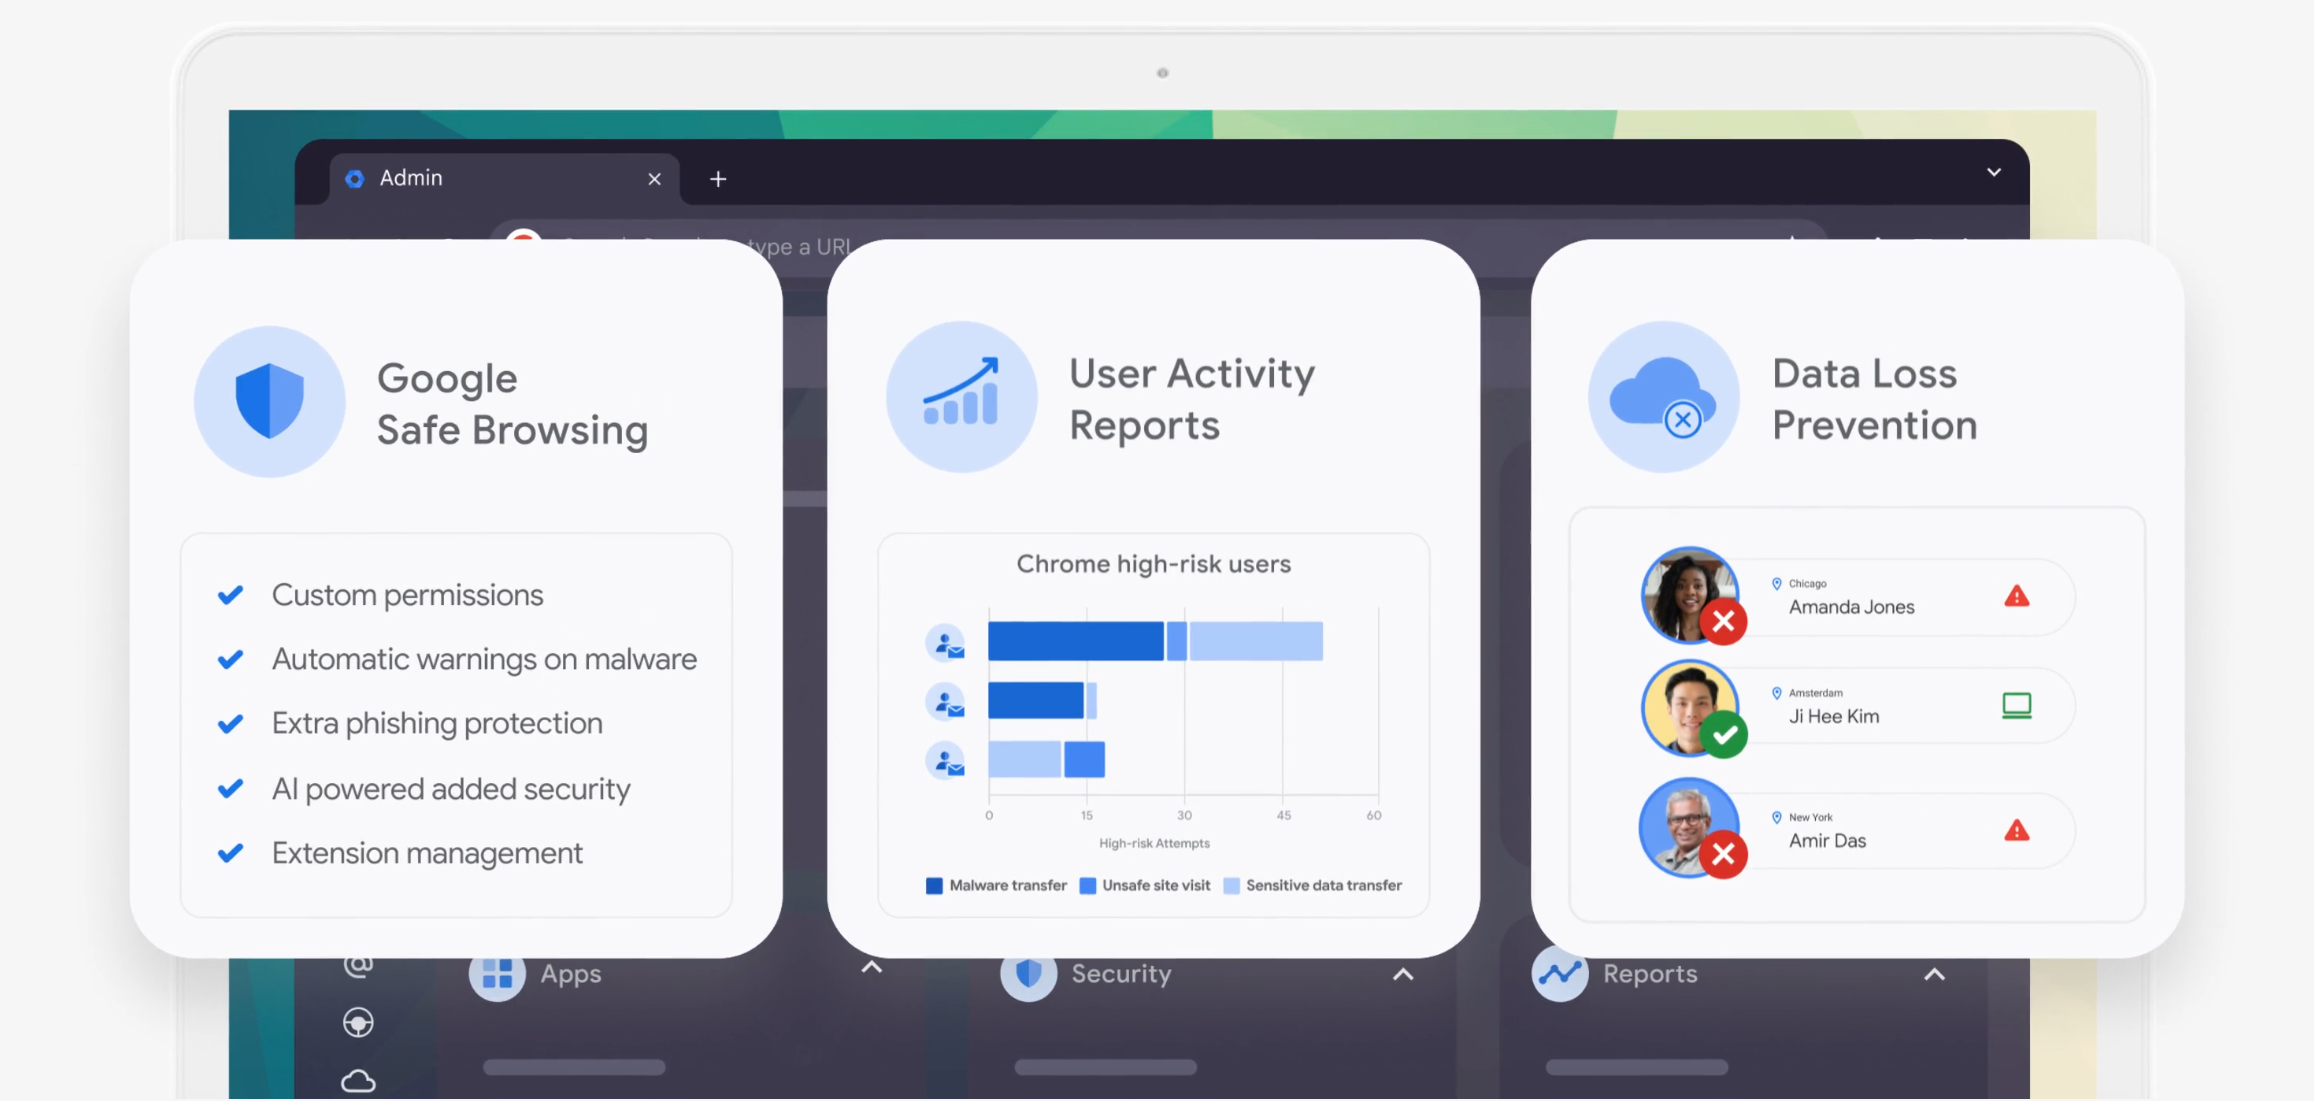Click the Chicago location pin icon
Image resolution: width=2314 pixels, height=1101 pixels.
1777,584
